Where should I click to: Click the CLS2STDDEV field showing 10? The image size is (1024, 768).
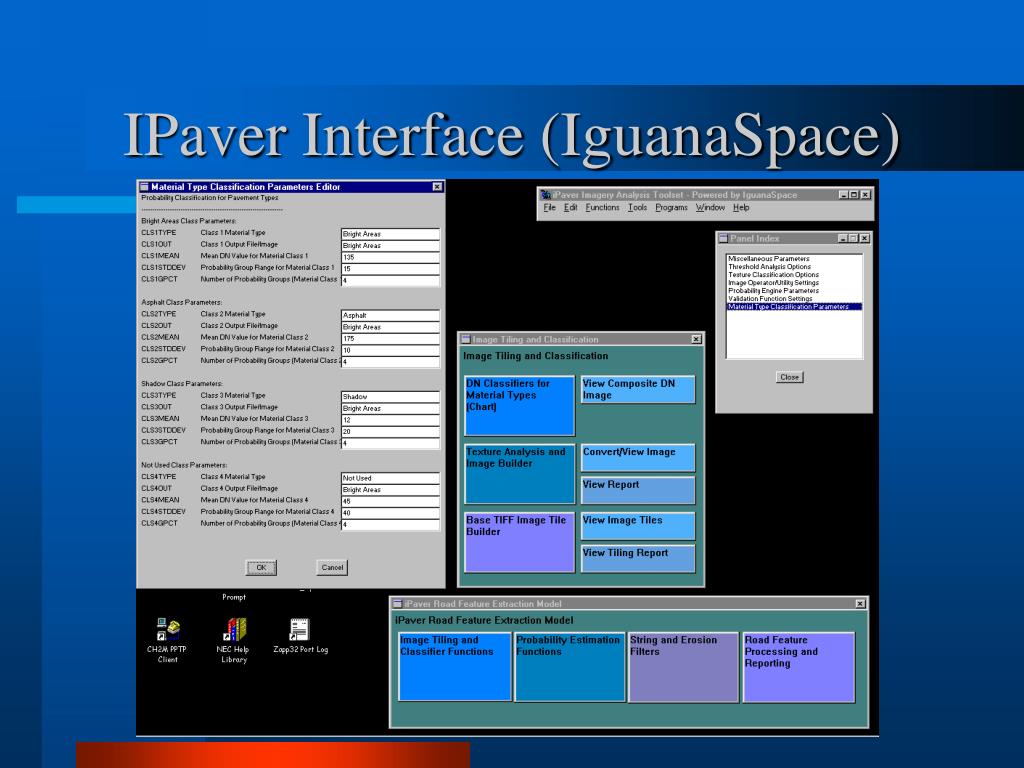pyautogui.click(x=391, y=350)
